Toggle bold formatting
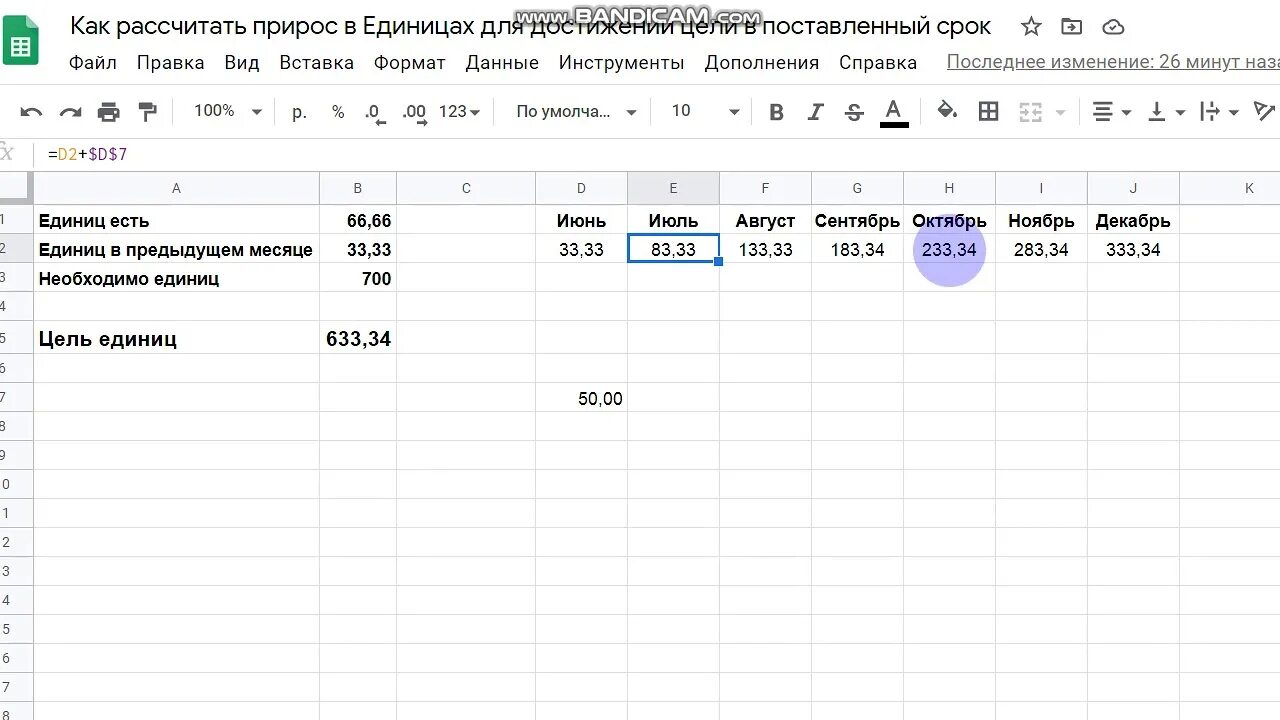1280x720 pixels. (x=776, y=112)
